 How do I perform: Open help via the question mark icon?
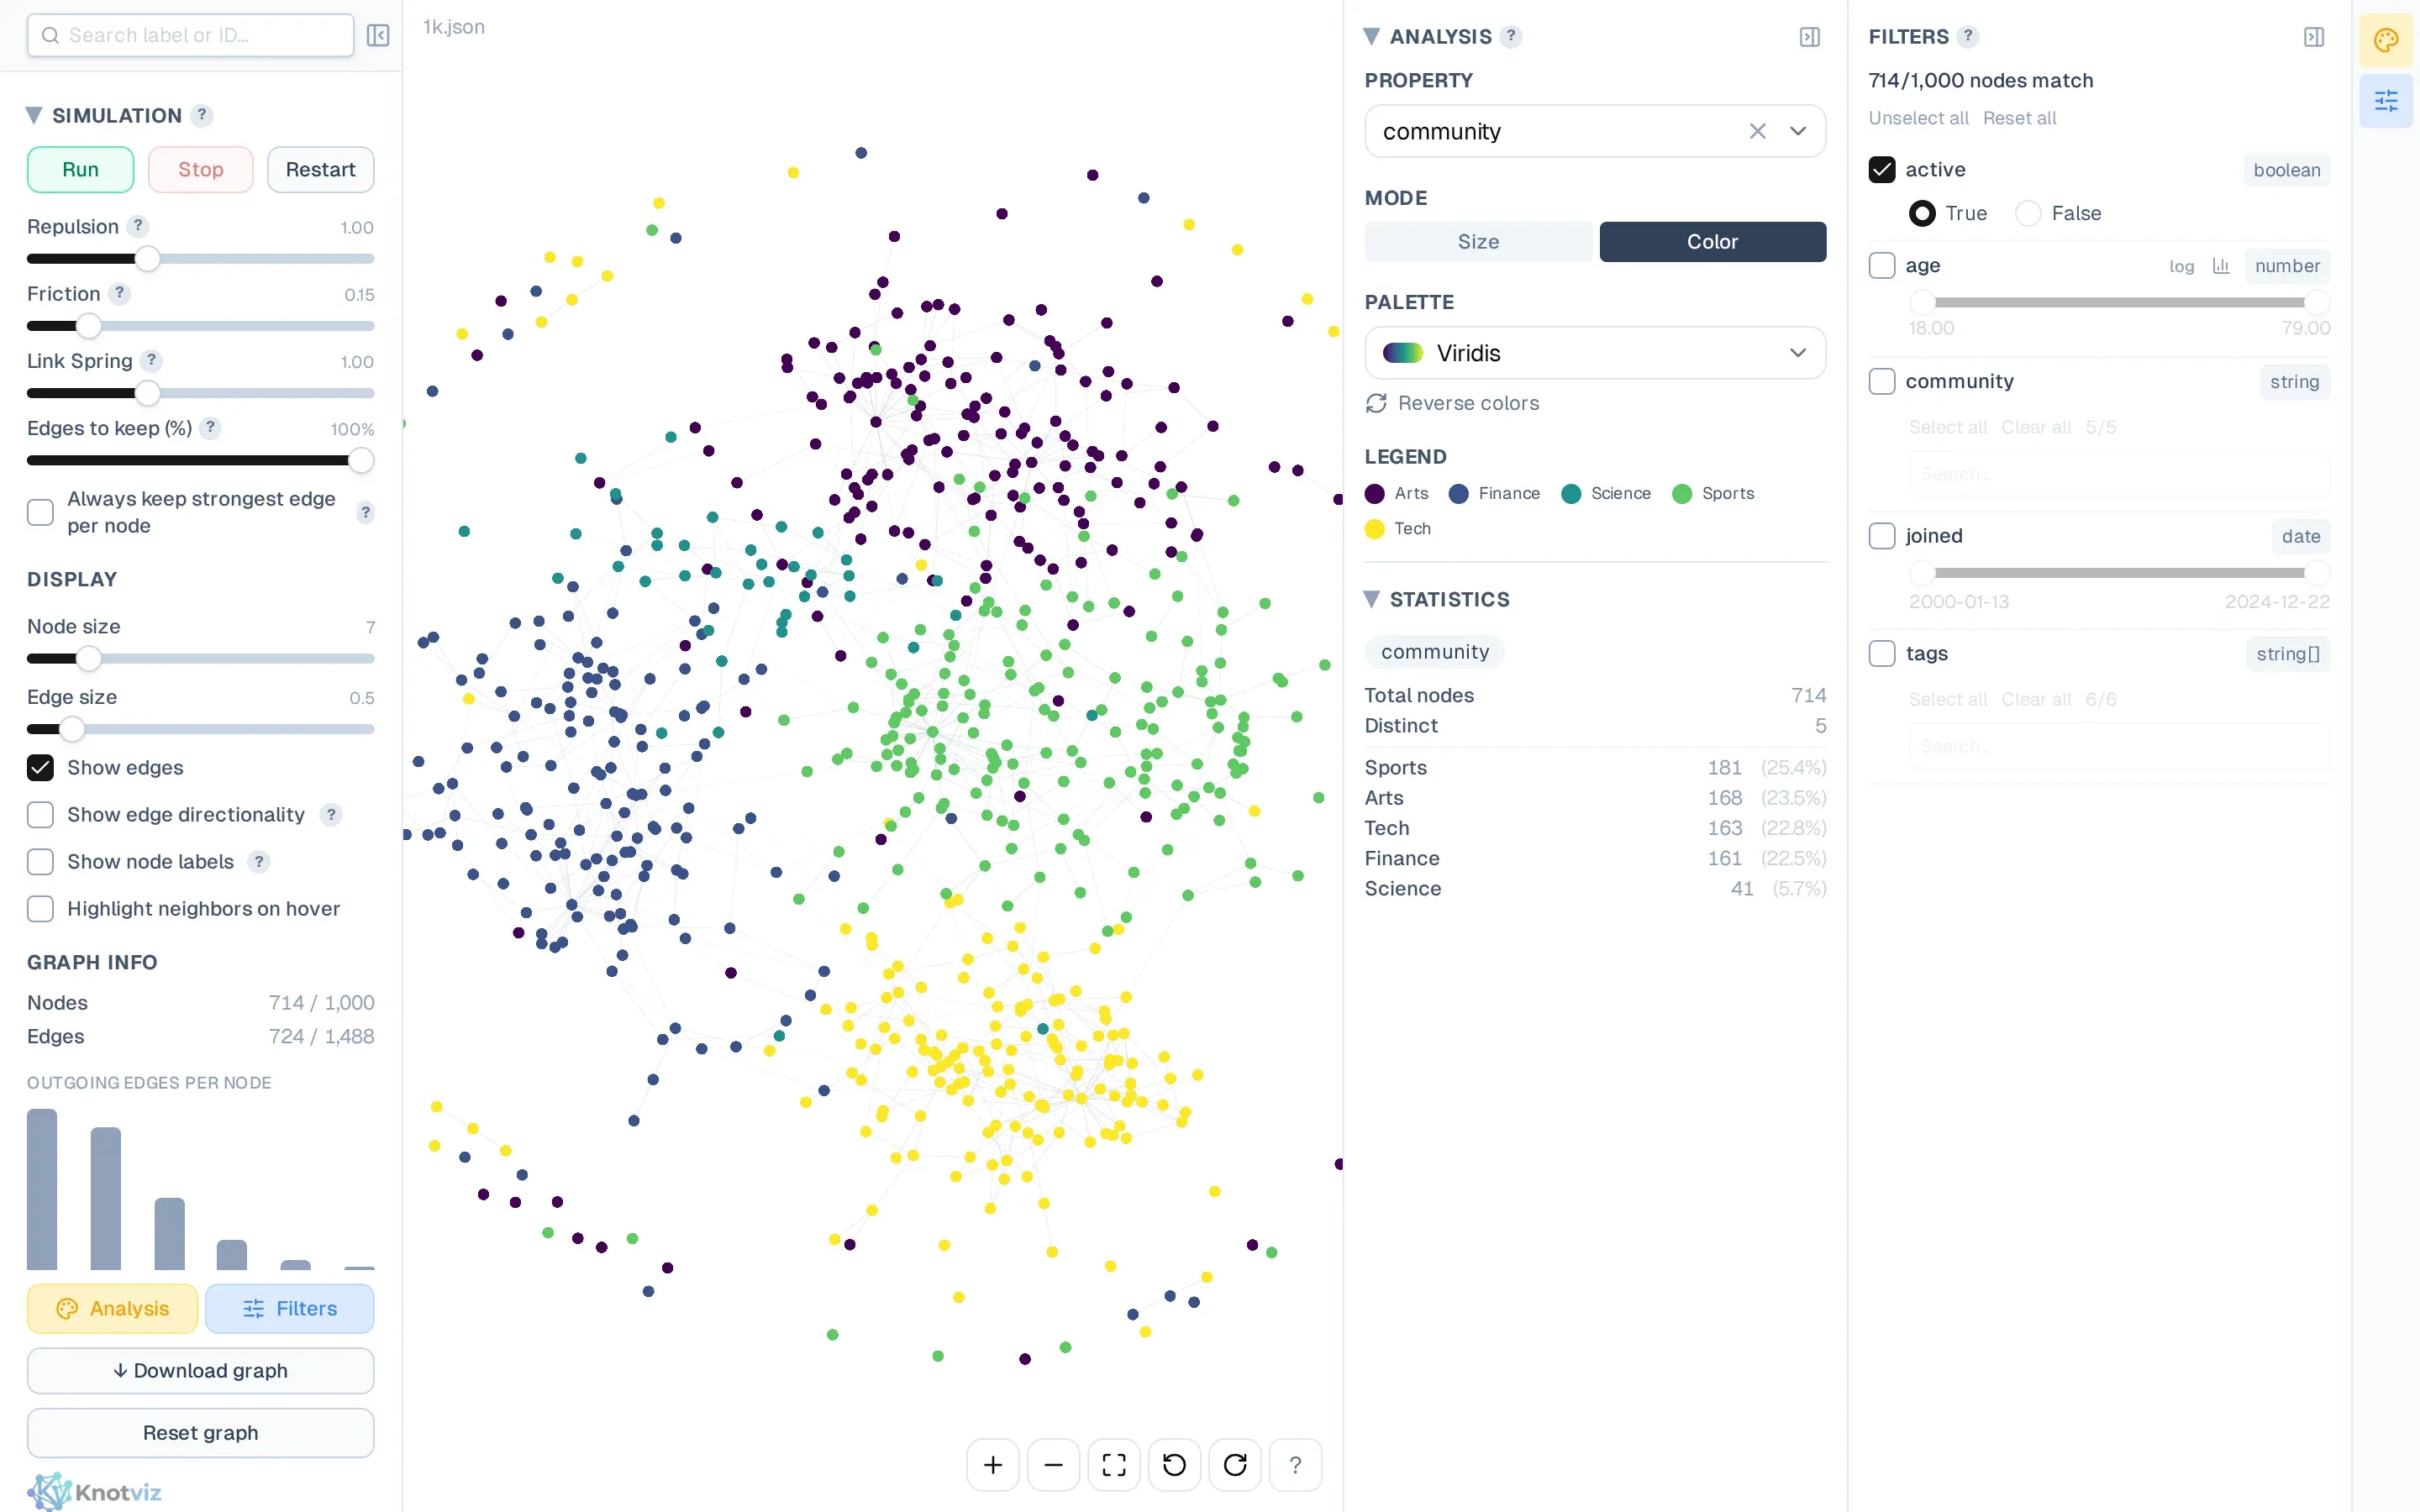click(x=1296, y=1464)
